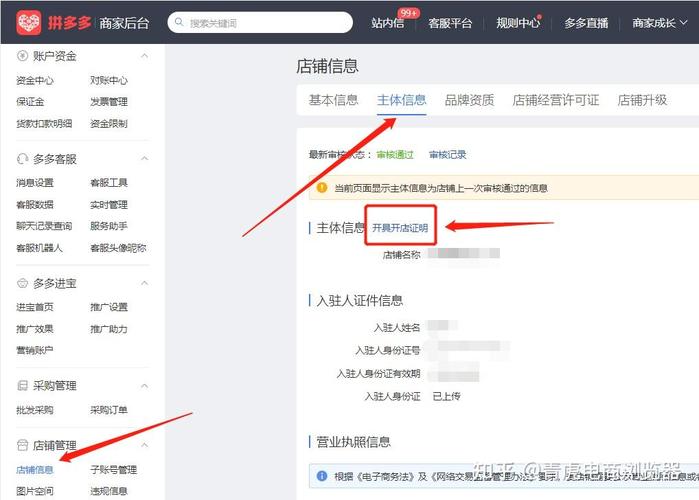This screenshot has height=500, width=699.
Task: Click the 账户资金 section icon
Action: point(22,56)
